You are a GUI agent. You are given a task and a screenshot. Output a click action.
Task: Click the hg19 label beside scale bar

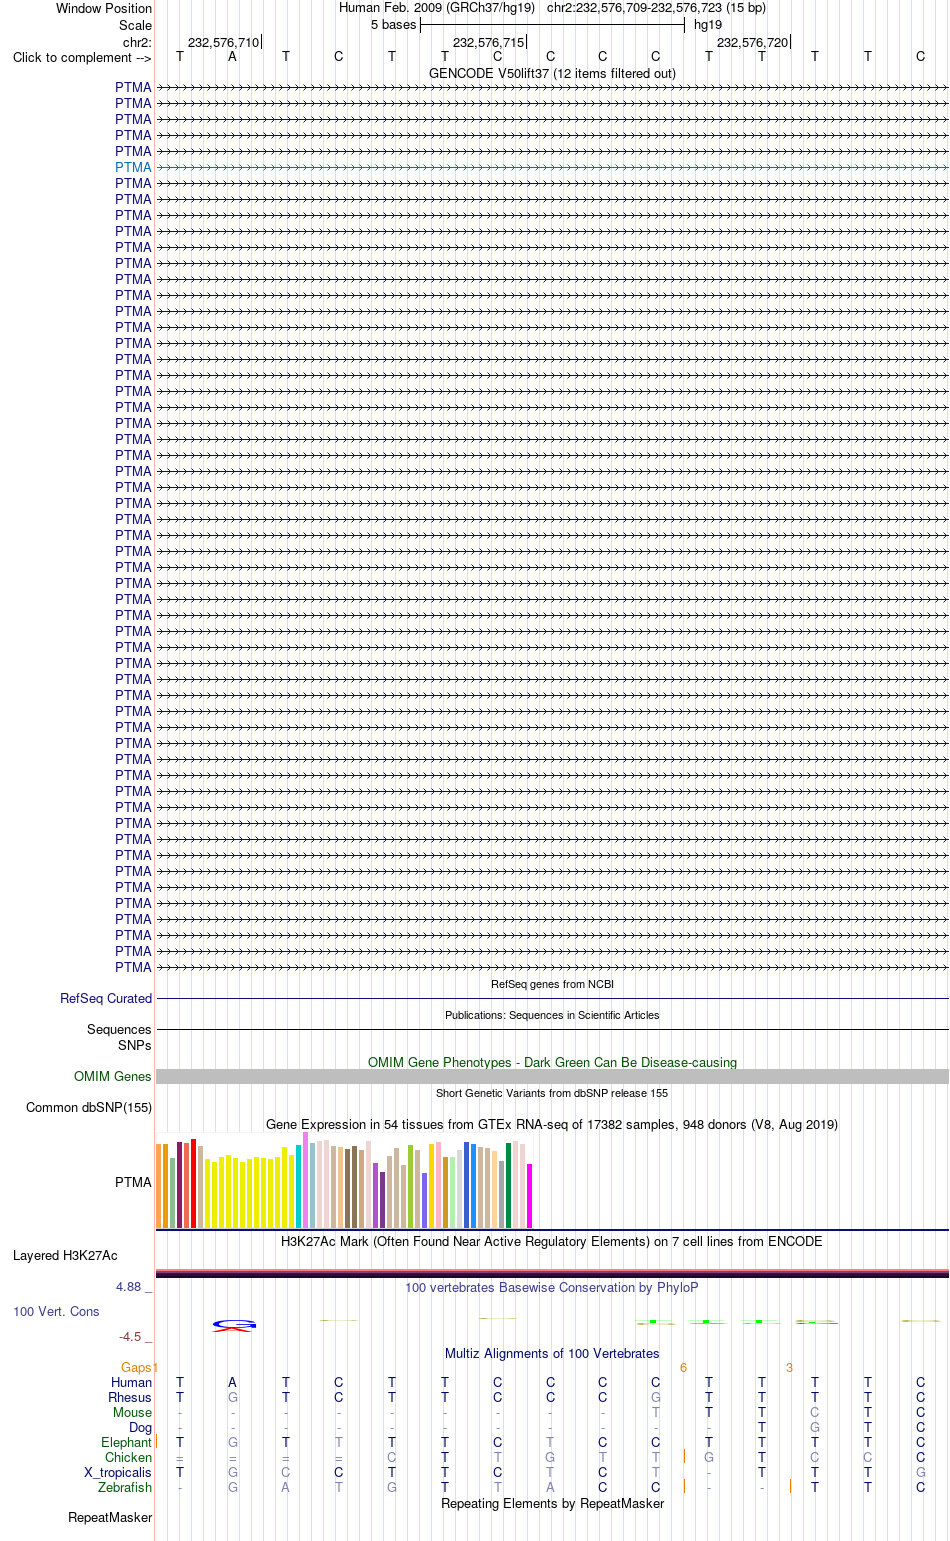tap(708, 25)
